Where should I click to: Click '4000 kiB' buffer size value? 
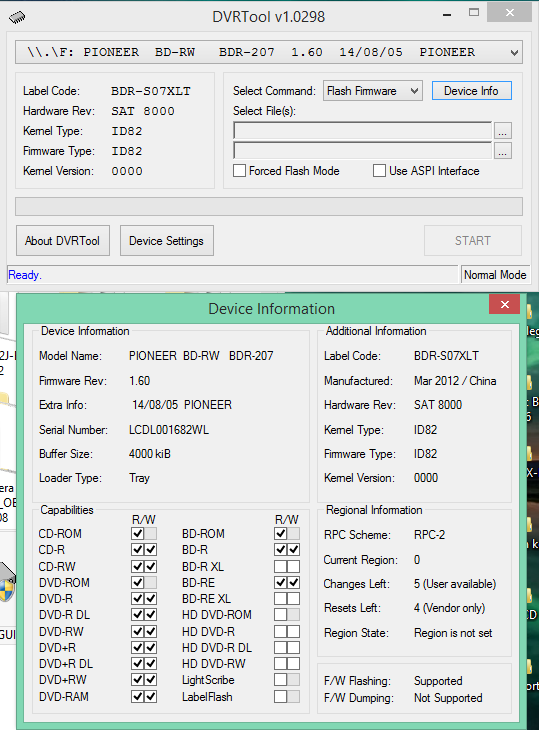pos(150,454)
